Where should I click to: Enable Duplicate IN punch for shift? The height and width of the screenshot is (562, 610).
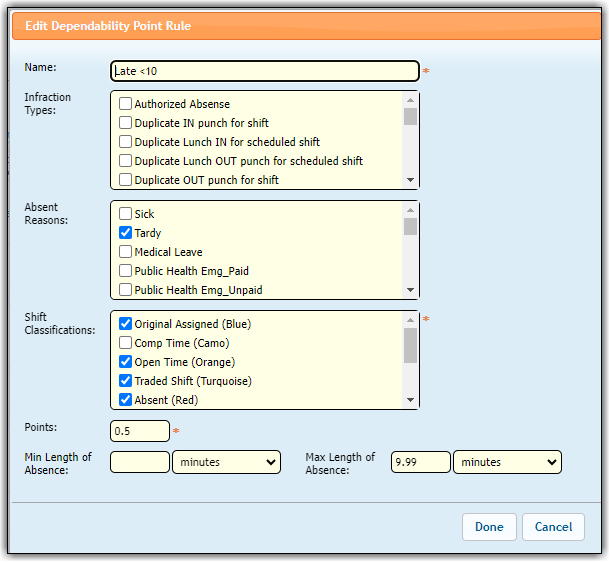pyautogui.click(x=125, y=123)
